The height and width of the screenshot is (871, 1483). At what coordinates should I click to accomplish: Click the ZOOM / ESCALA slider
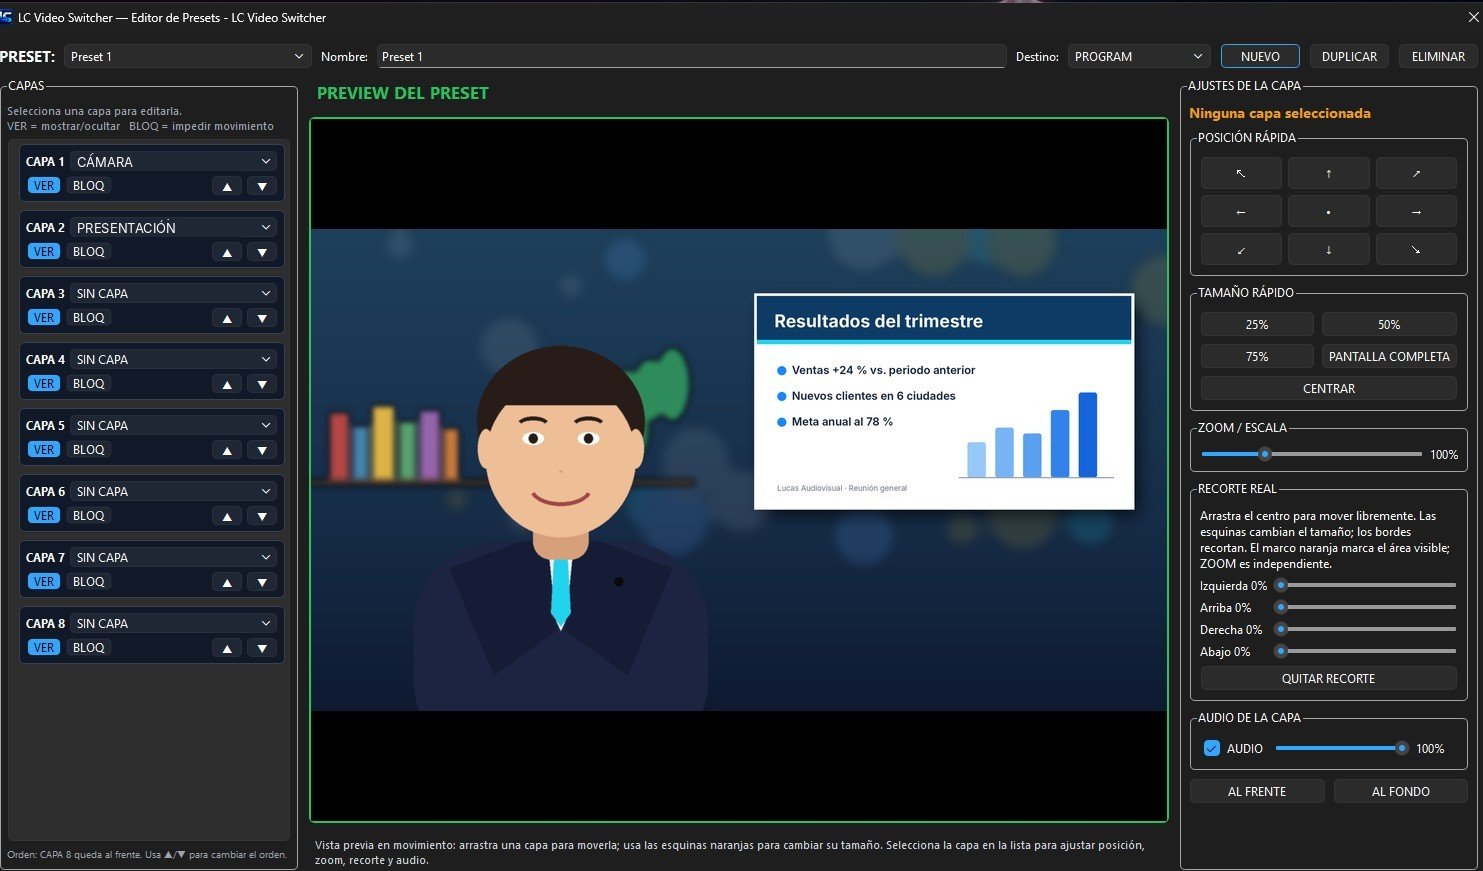tap(1311, 454)
